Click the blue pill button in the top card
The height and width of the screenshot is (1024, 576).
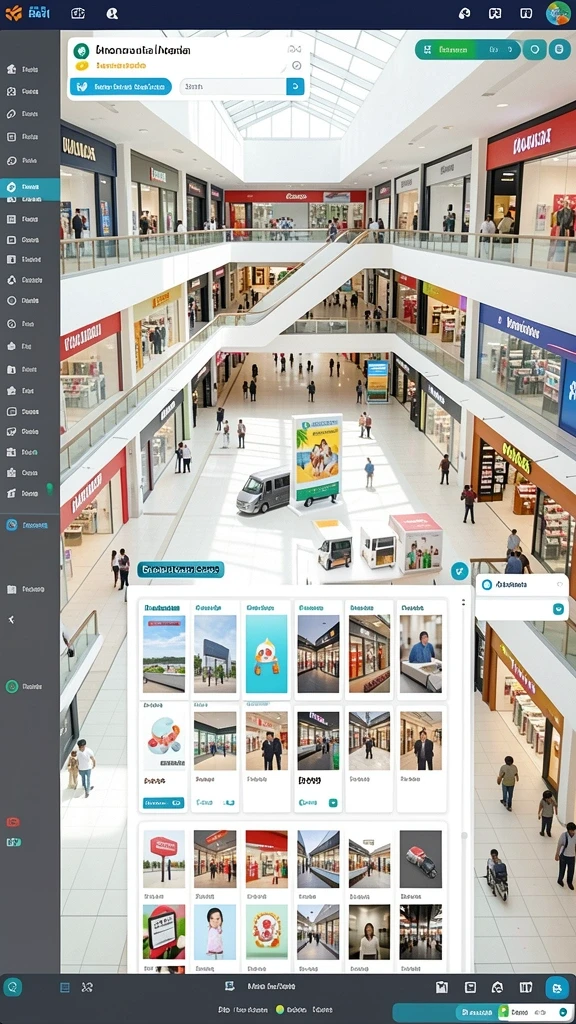point(121,87)
